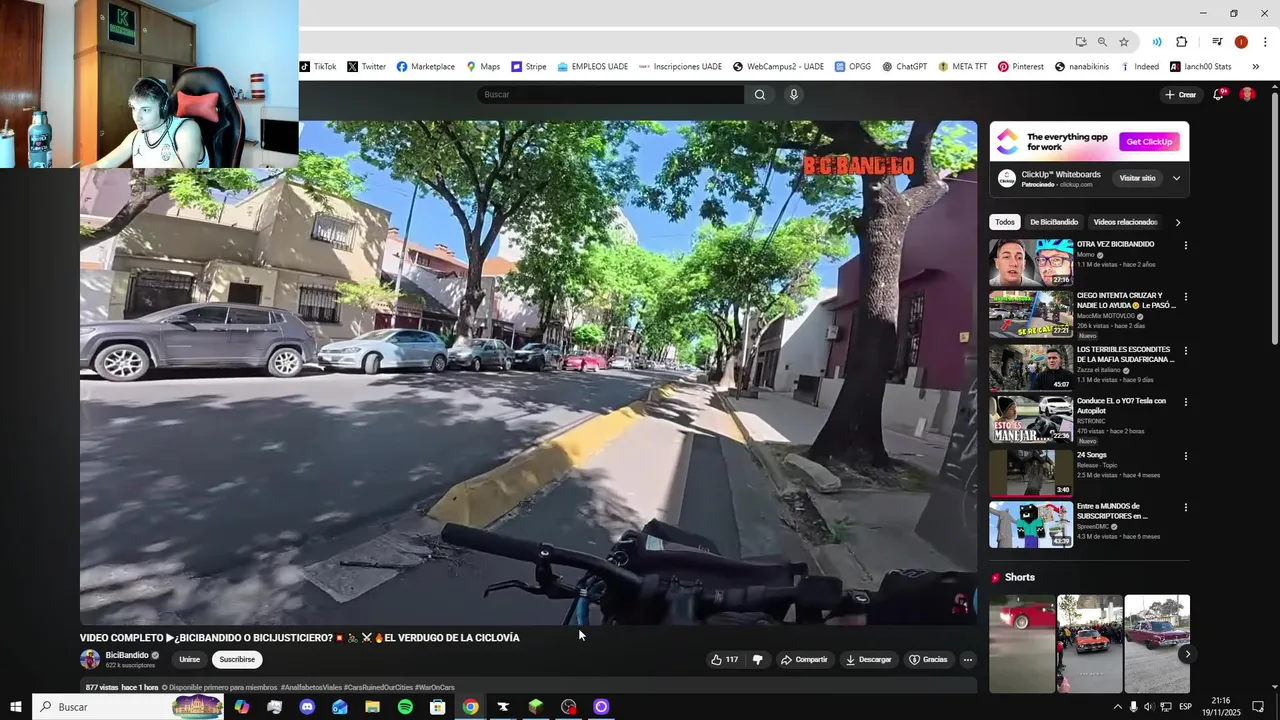This screenshot has height=720, width=1280.
Task: Install page as app icon in address bar
Action: (1081, 42)
